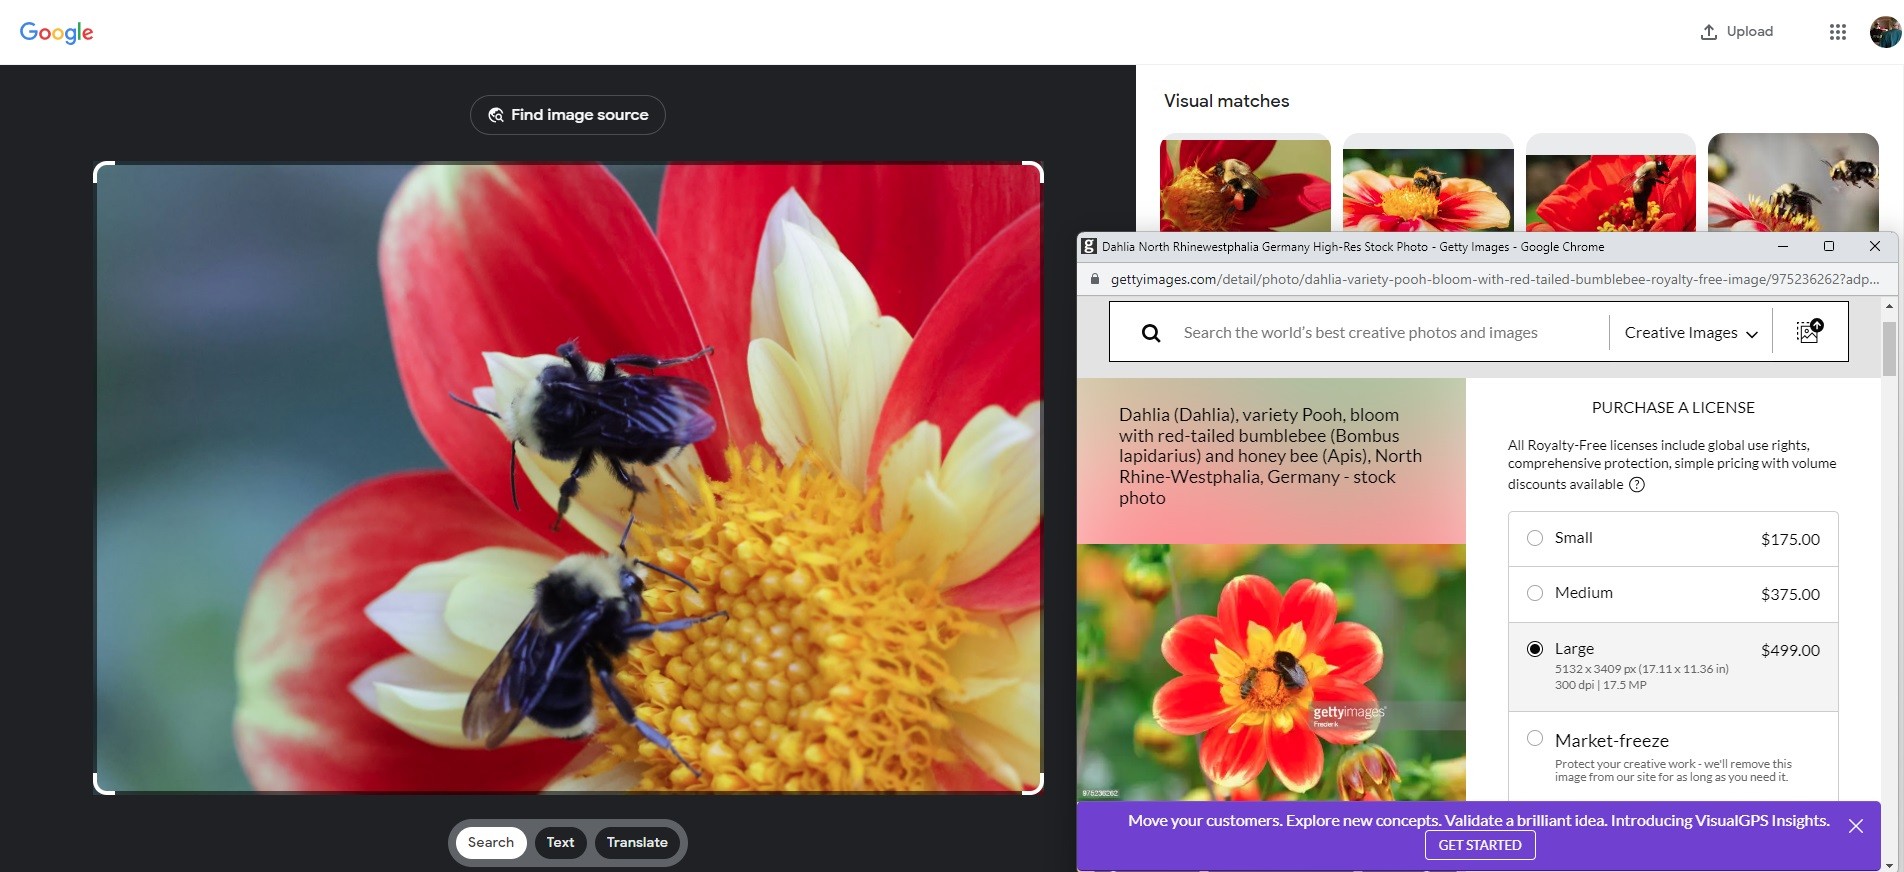
Task: Click the Upload button
Action: [x=1737, y=32]
